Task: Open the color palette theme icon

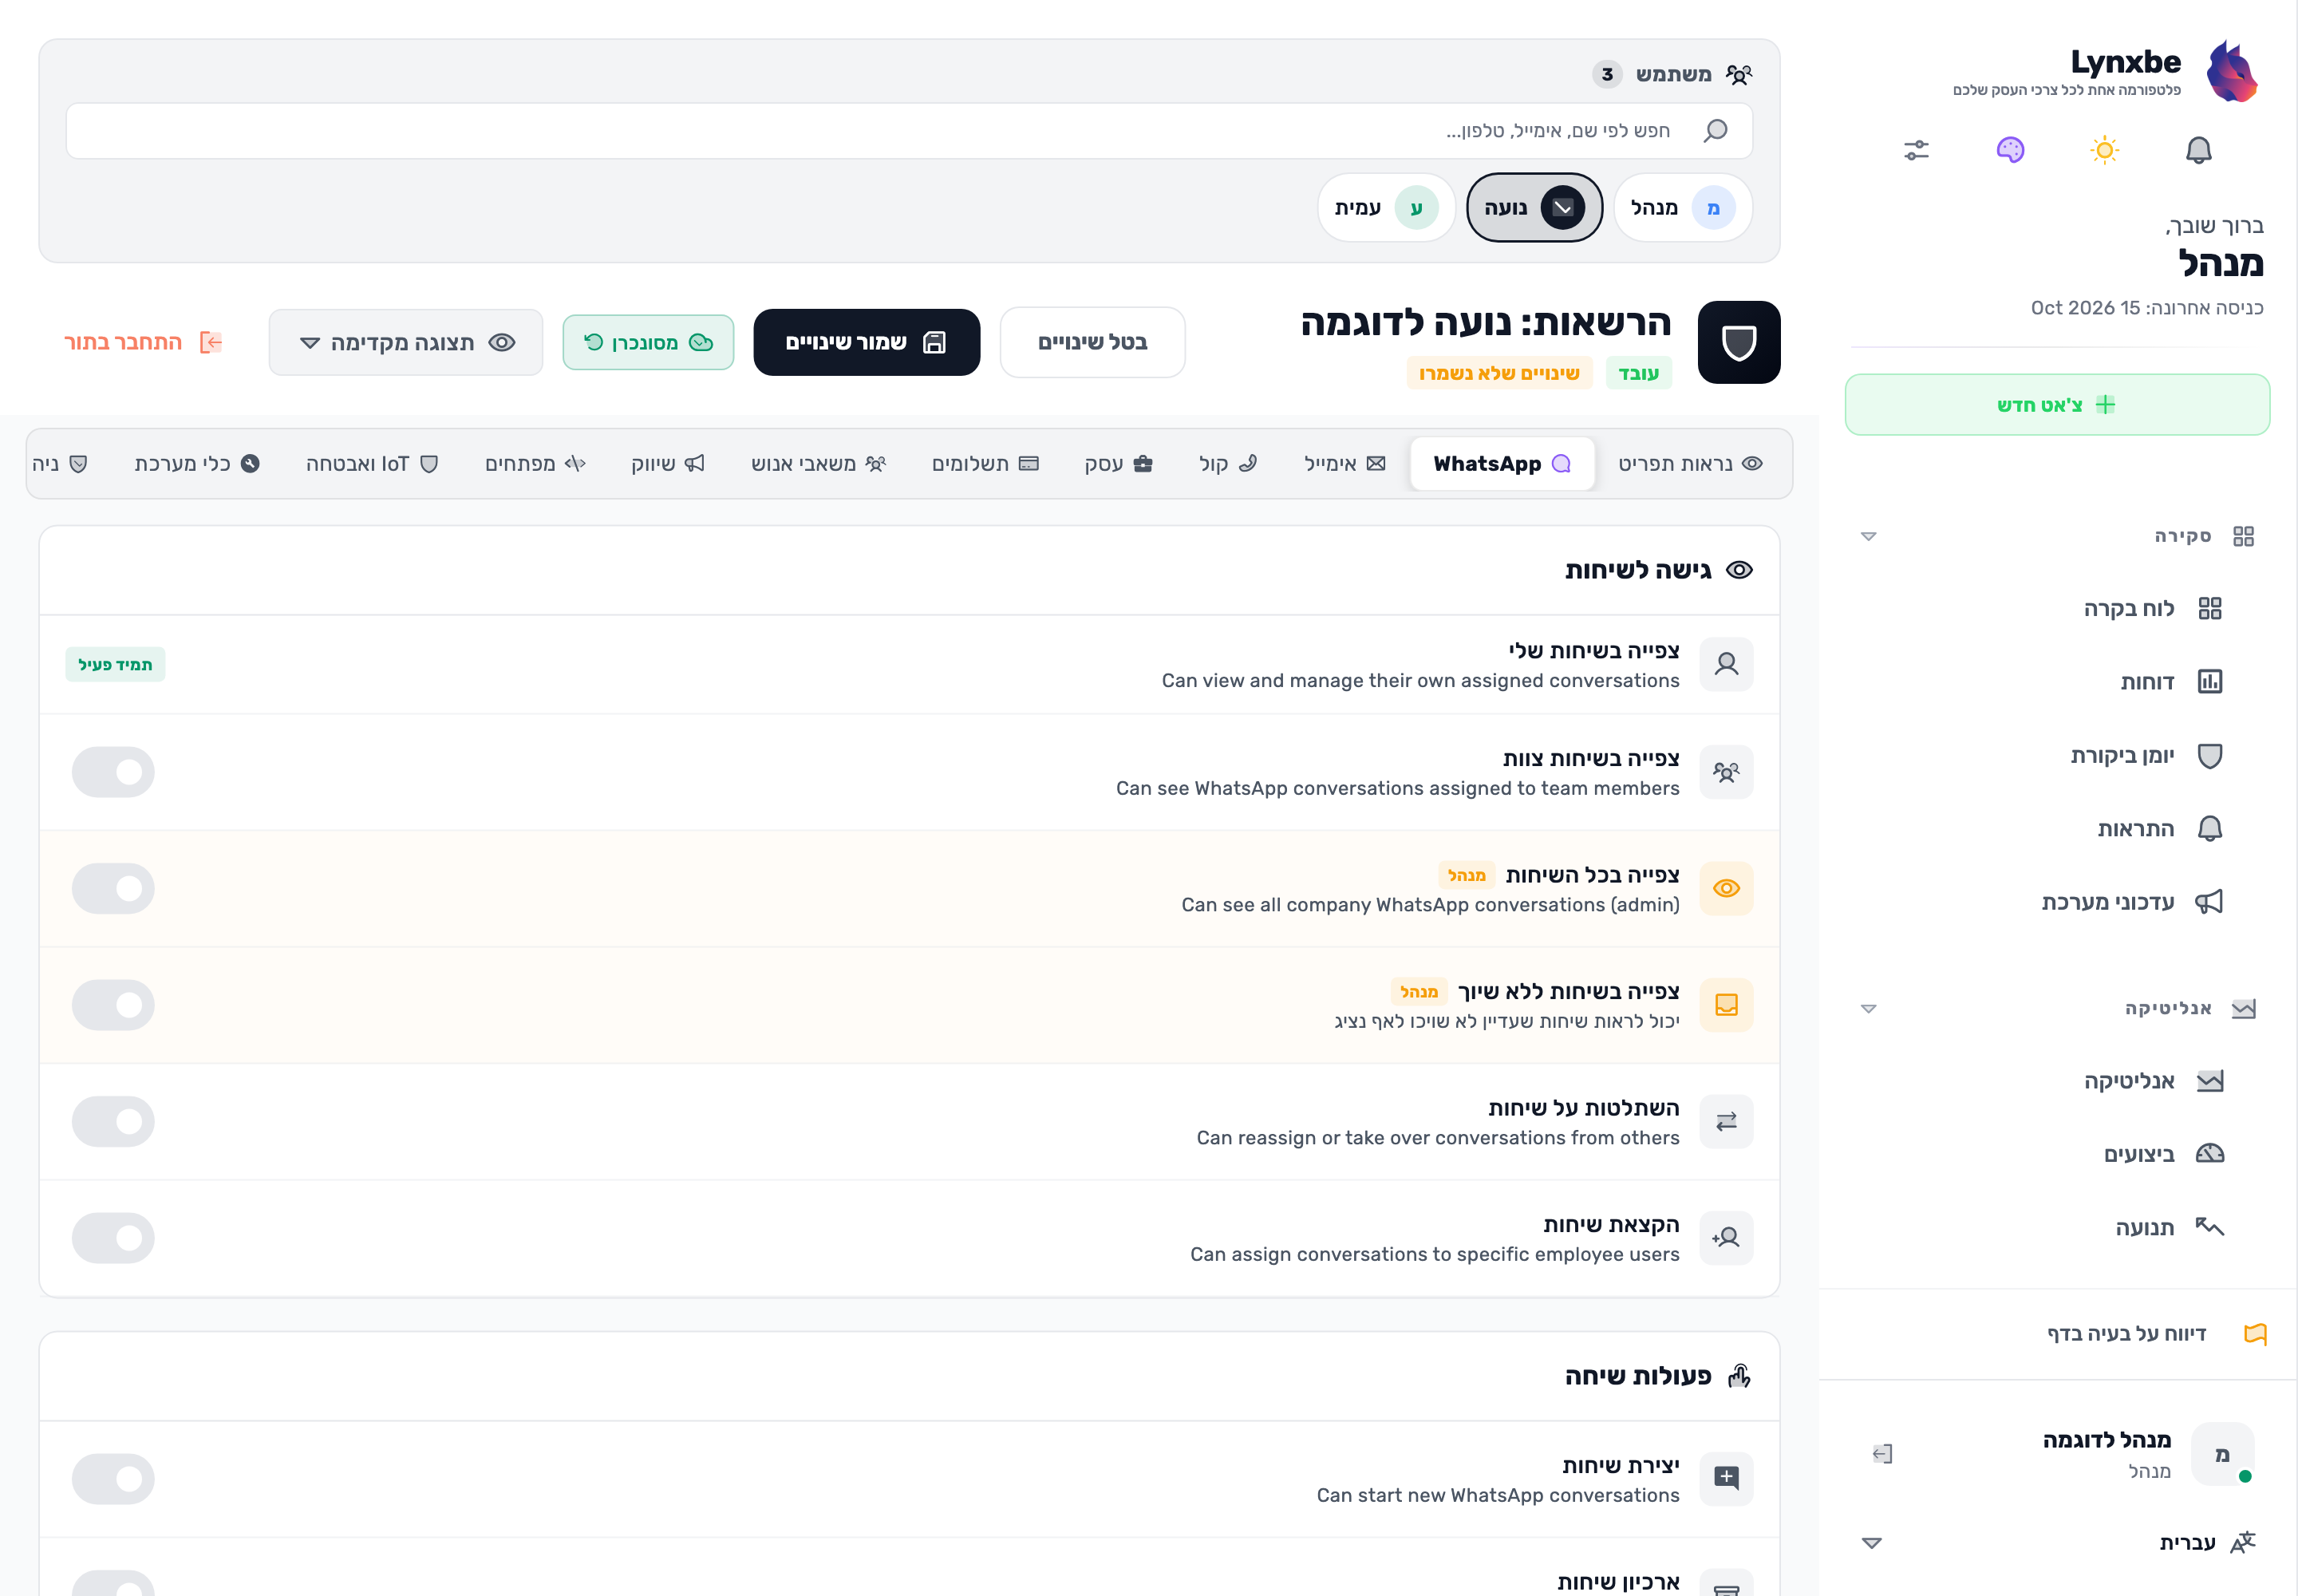Action: click(x=2010, y=150)
